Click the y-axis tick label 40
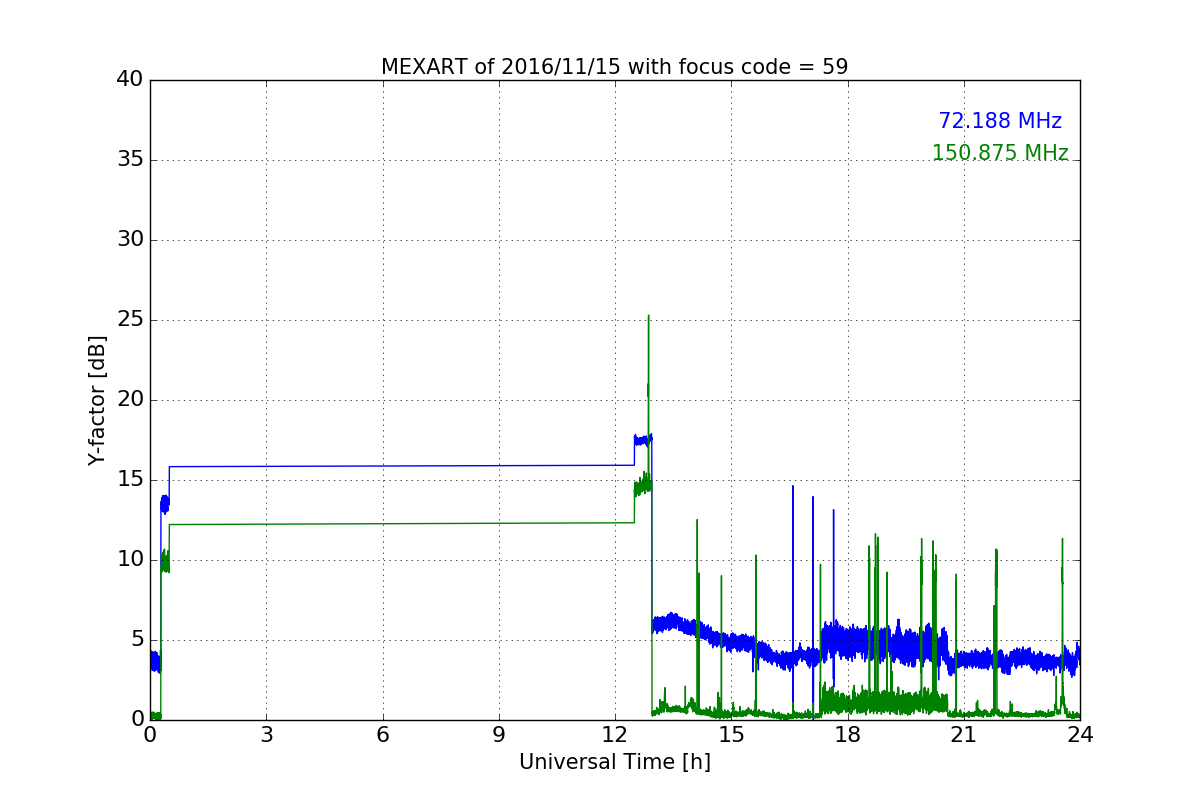 [x=130, y=80]
